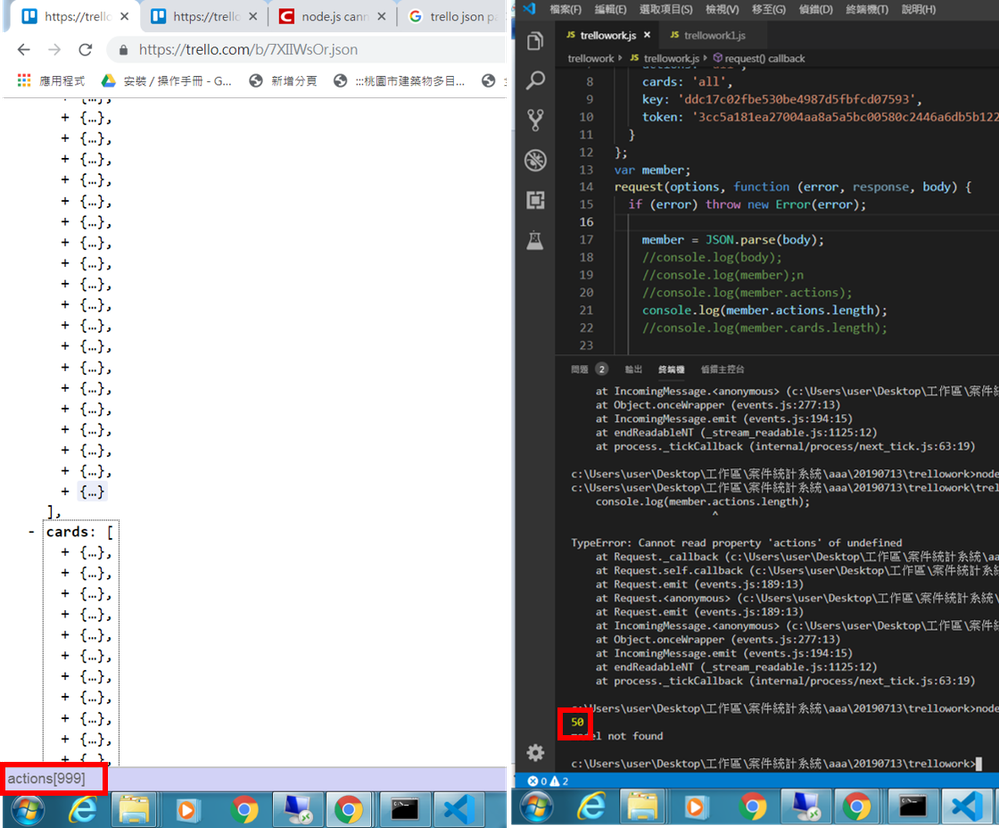
Task: Open the 編輯(E) menu
Action: click(x=610, y=9)
